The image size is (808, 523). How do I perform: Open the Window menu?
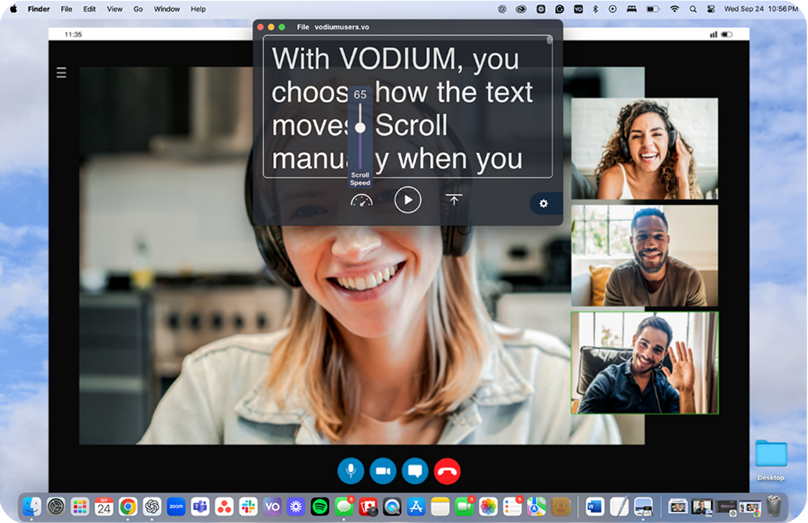pos(166,9)
